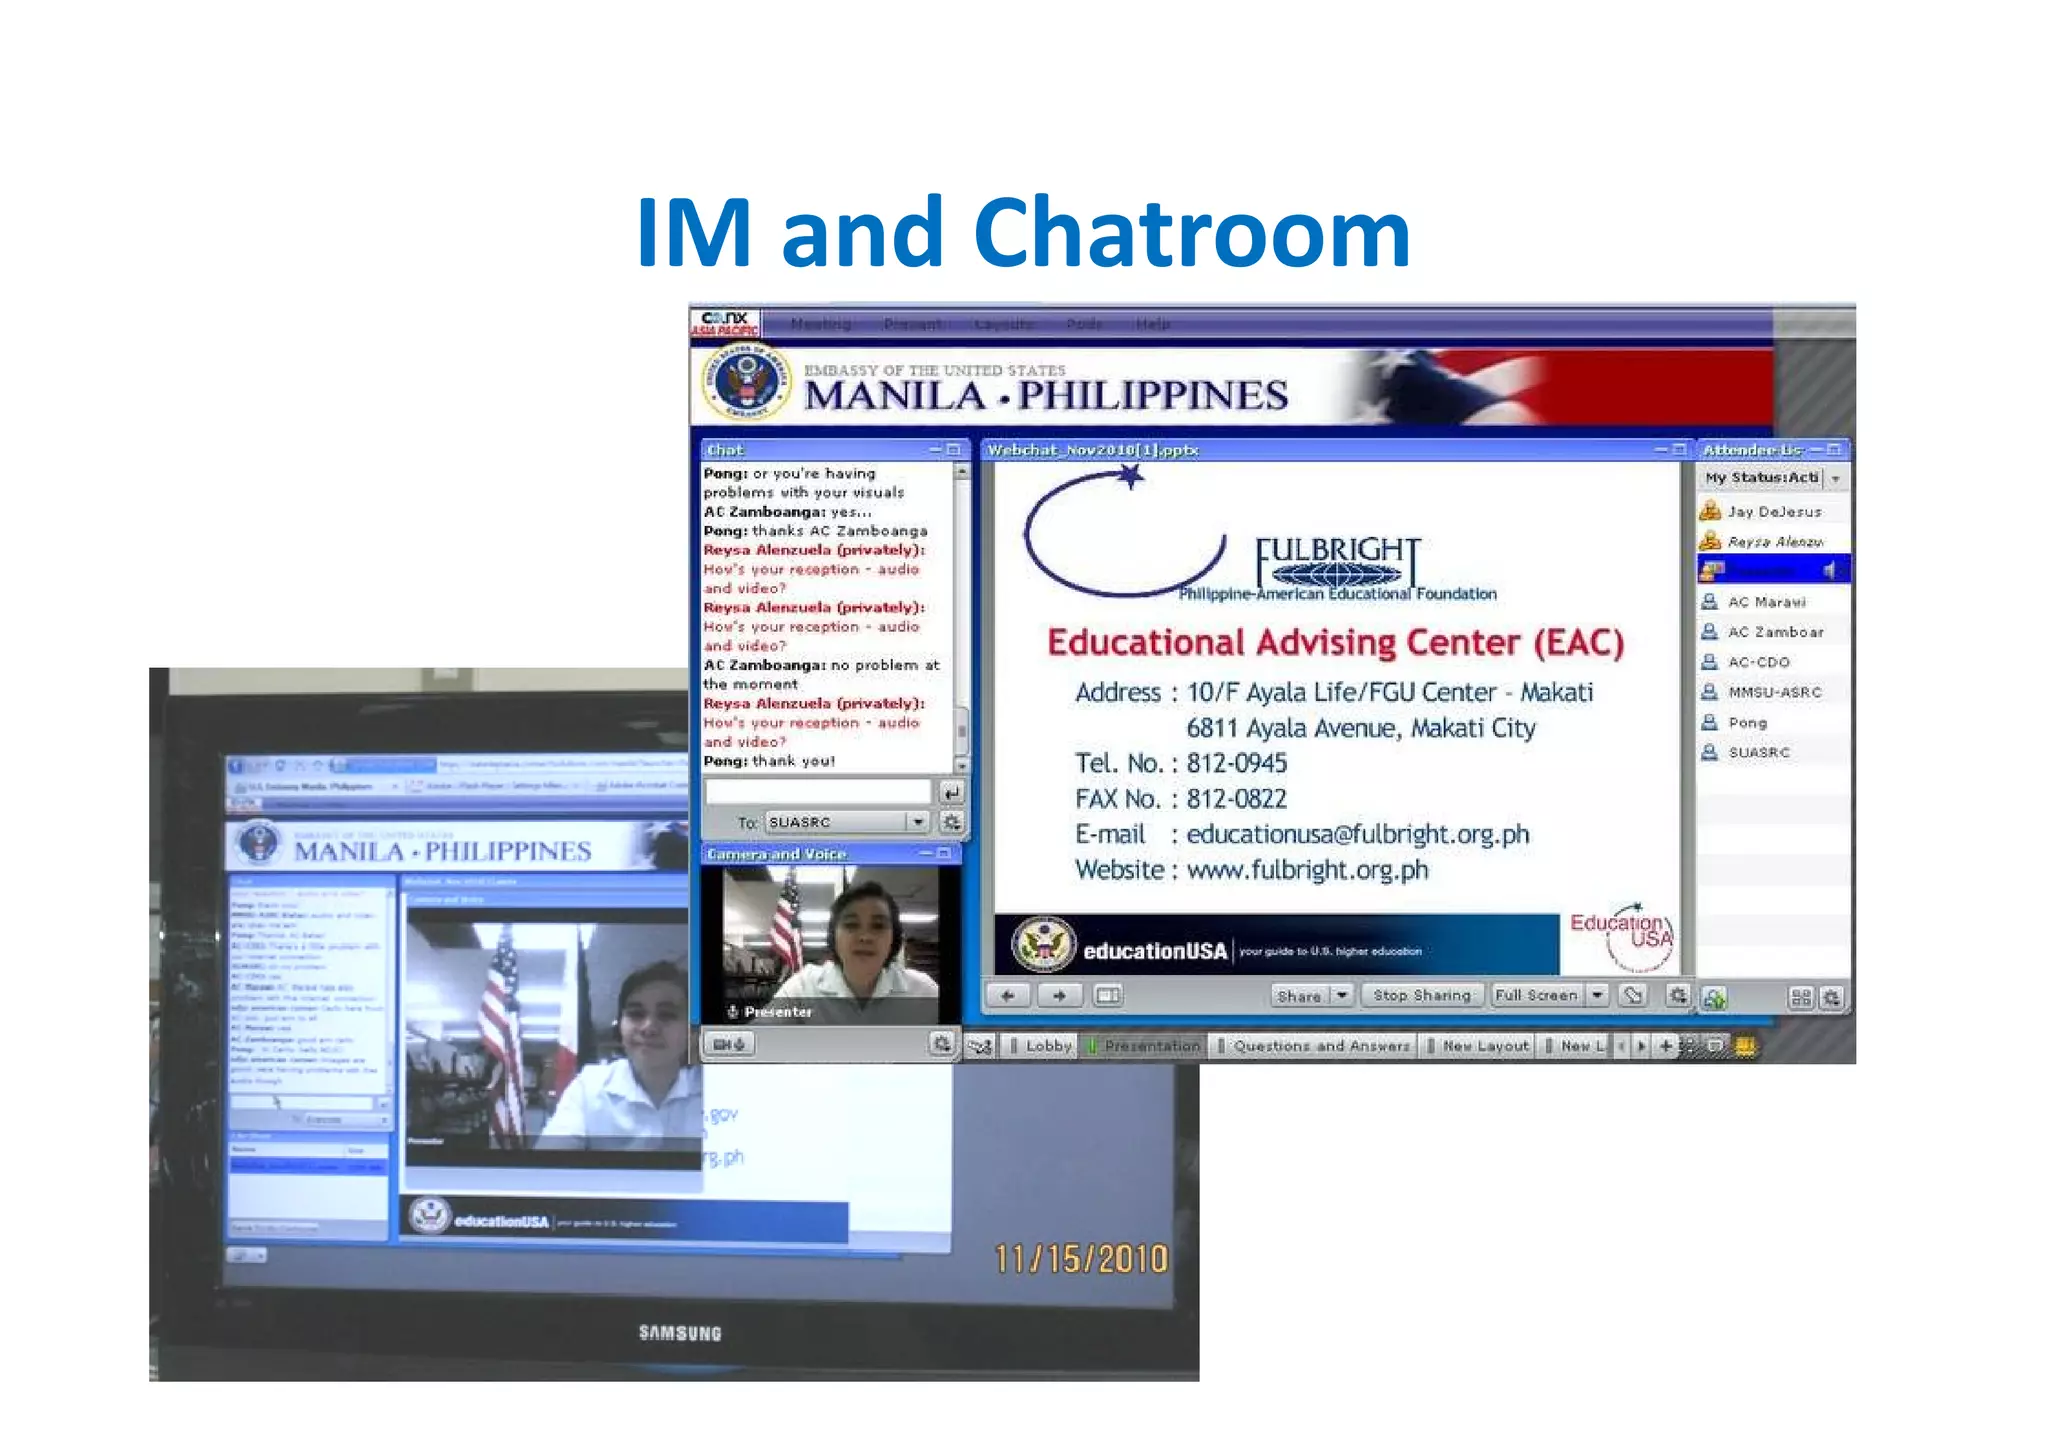This screenshot has height=1448, width=2048.
Task: Click the Stop Sharing button
Action: tap(1422, 995)
